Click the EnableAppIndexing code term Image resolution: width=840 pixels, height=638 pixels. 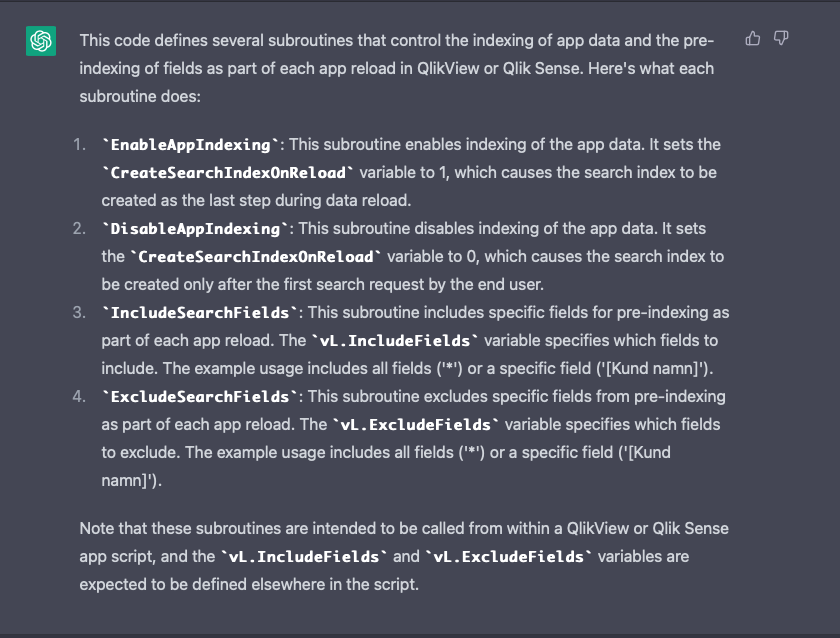click(191, 145)
